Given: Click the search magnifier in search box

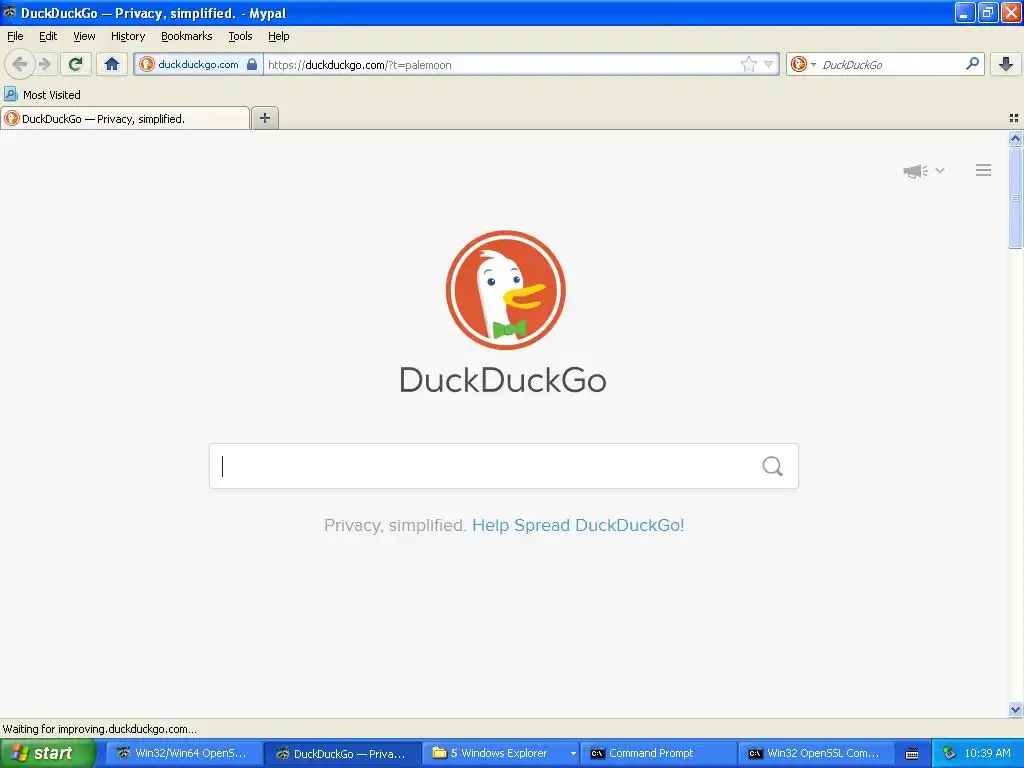Looking at the screenshot, I should (x=773, y=466).
